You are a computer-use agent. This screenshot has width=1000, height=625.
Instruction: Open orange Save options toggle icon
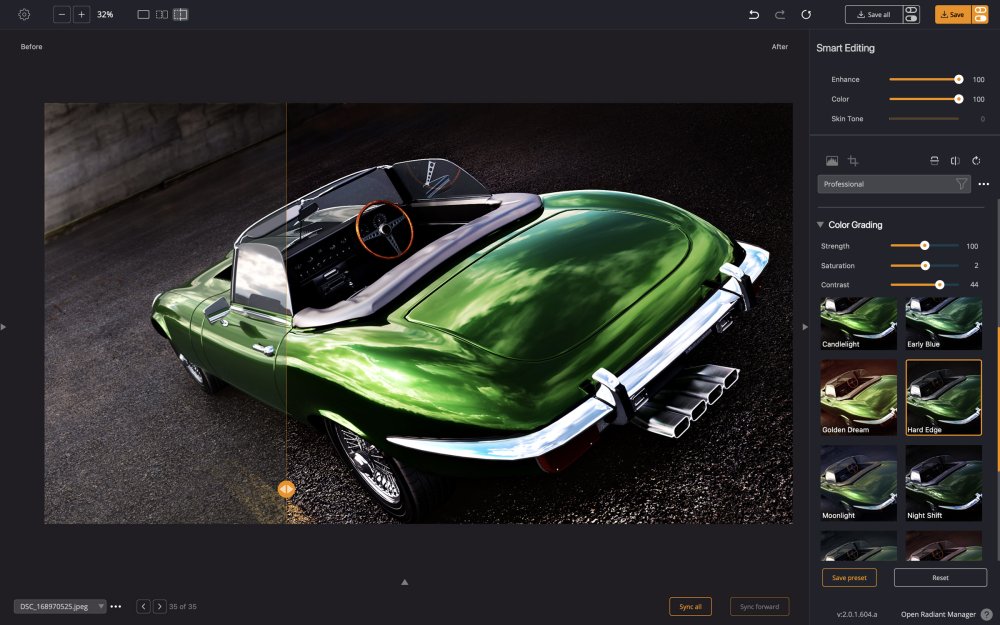click(x=980, y=14)
